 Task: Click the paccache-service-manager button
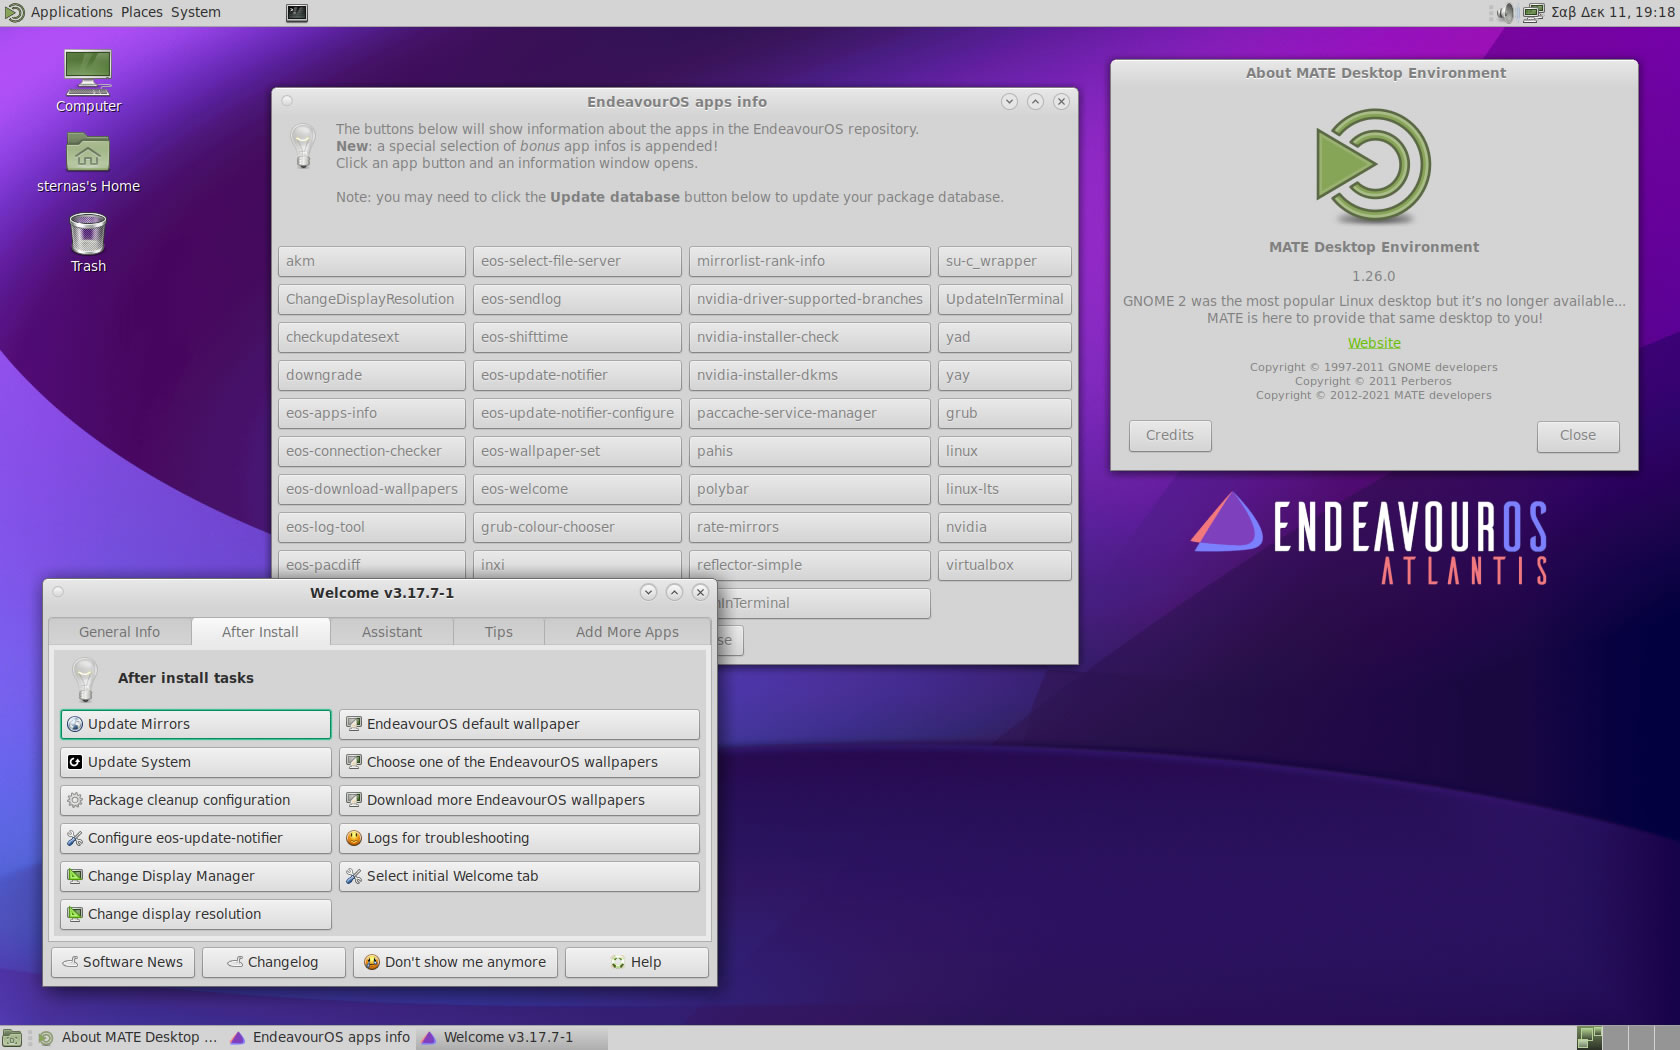[x=809, y=413]
